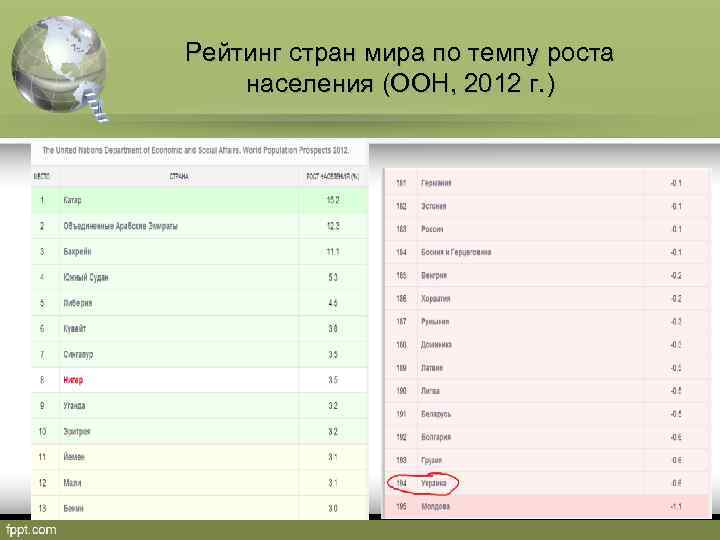Click the slide title about population growth ranking
Screen dimensions: 720x540
(399, 68)
